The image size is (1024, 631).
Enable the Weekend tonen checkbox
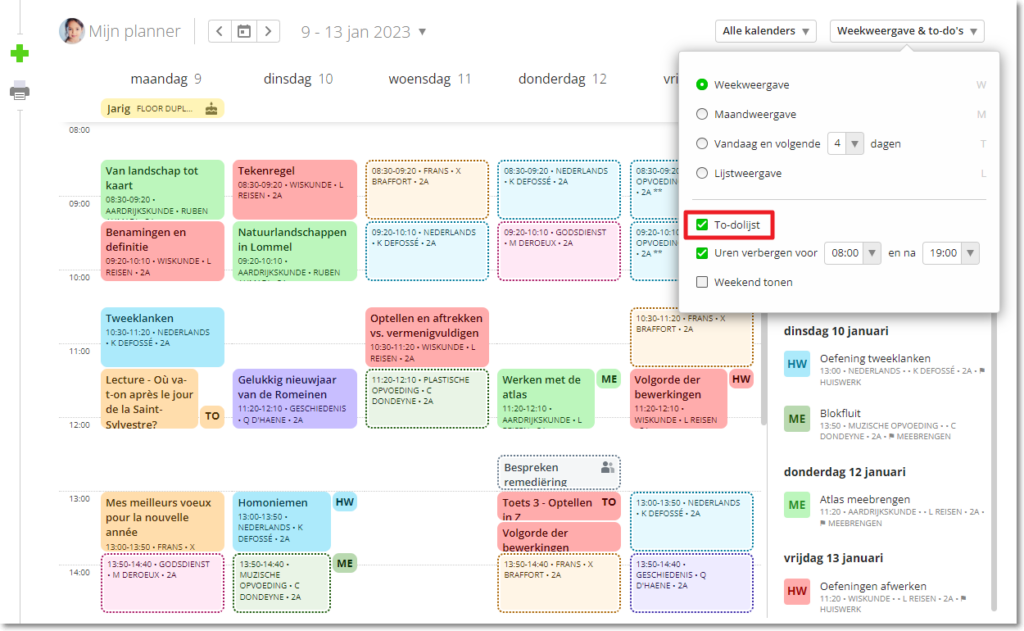(702, 282)
